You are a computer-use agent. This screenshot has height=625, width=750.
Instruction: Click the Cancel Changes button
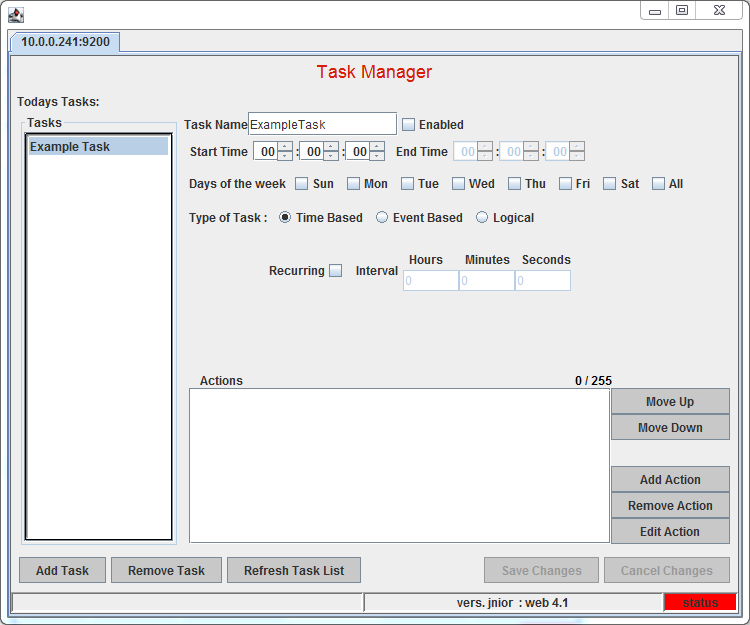click(667, 570)
